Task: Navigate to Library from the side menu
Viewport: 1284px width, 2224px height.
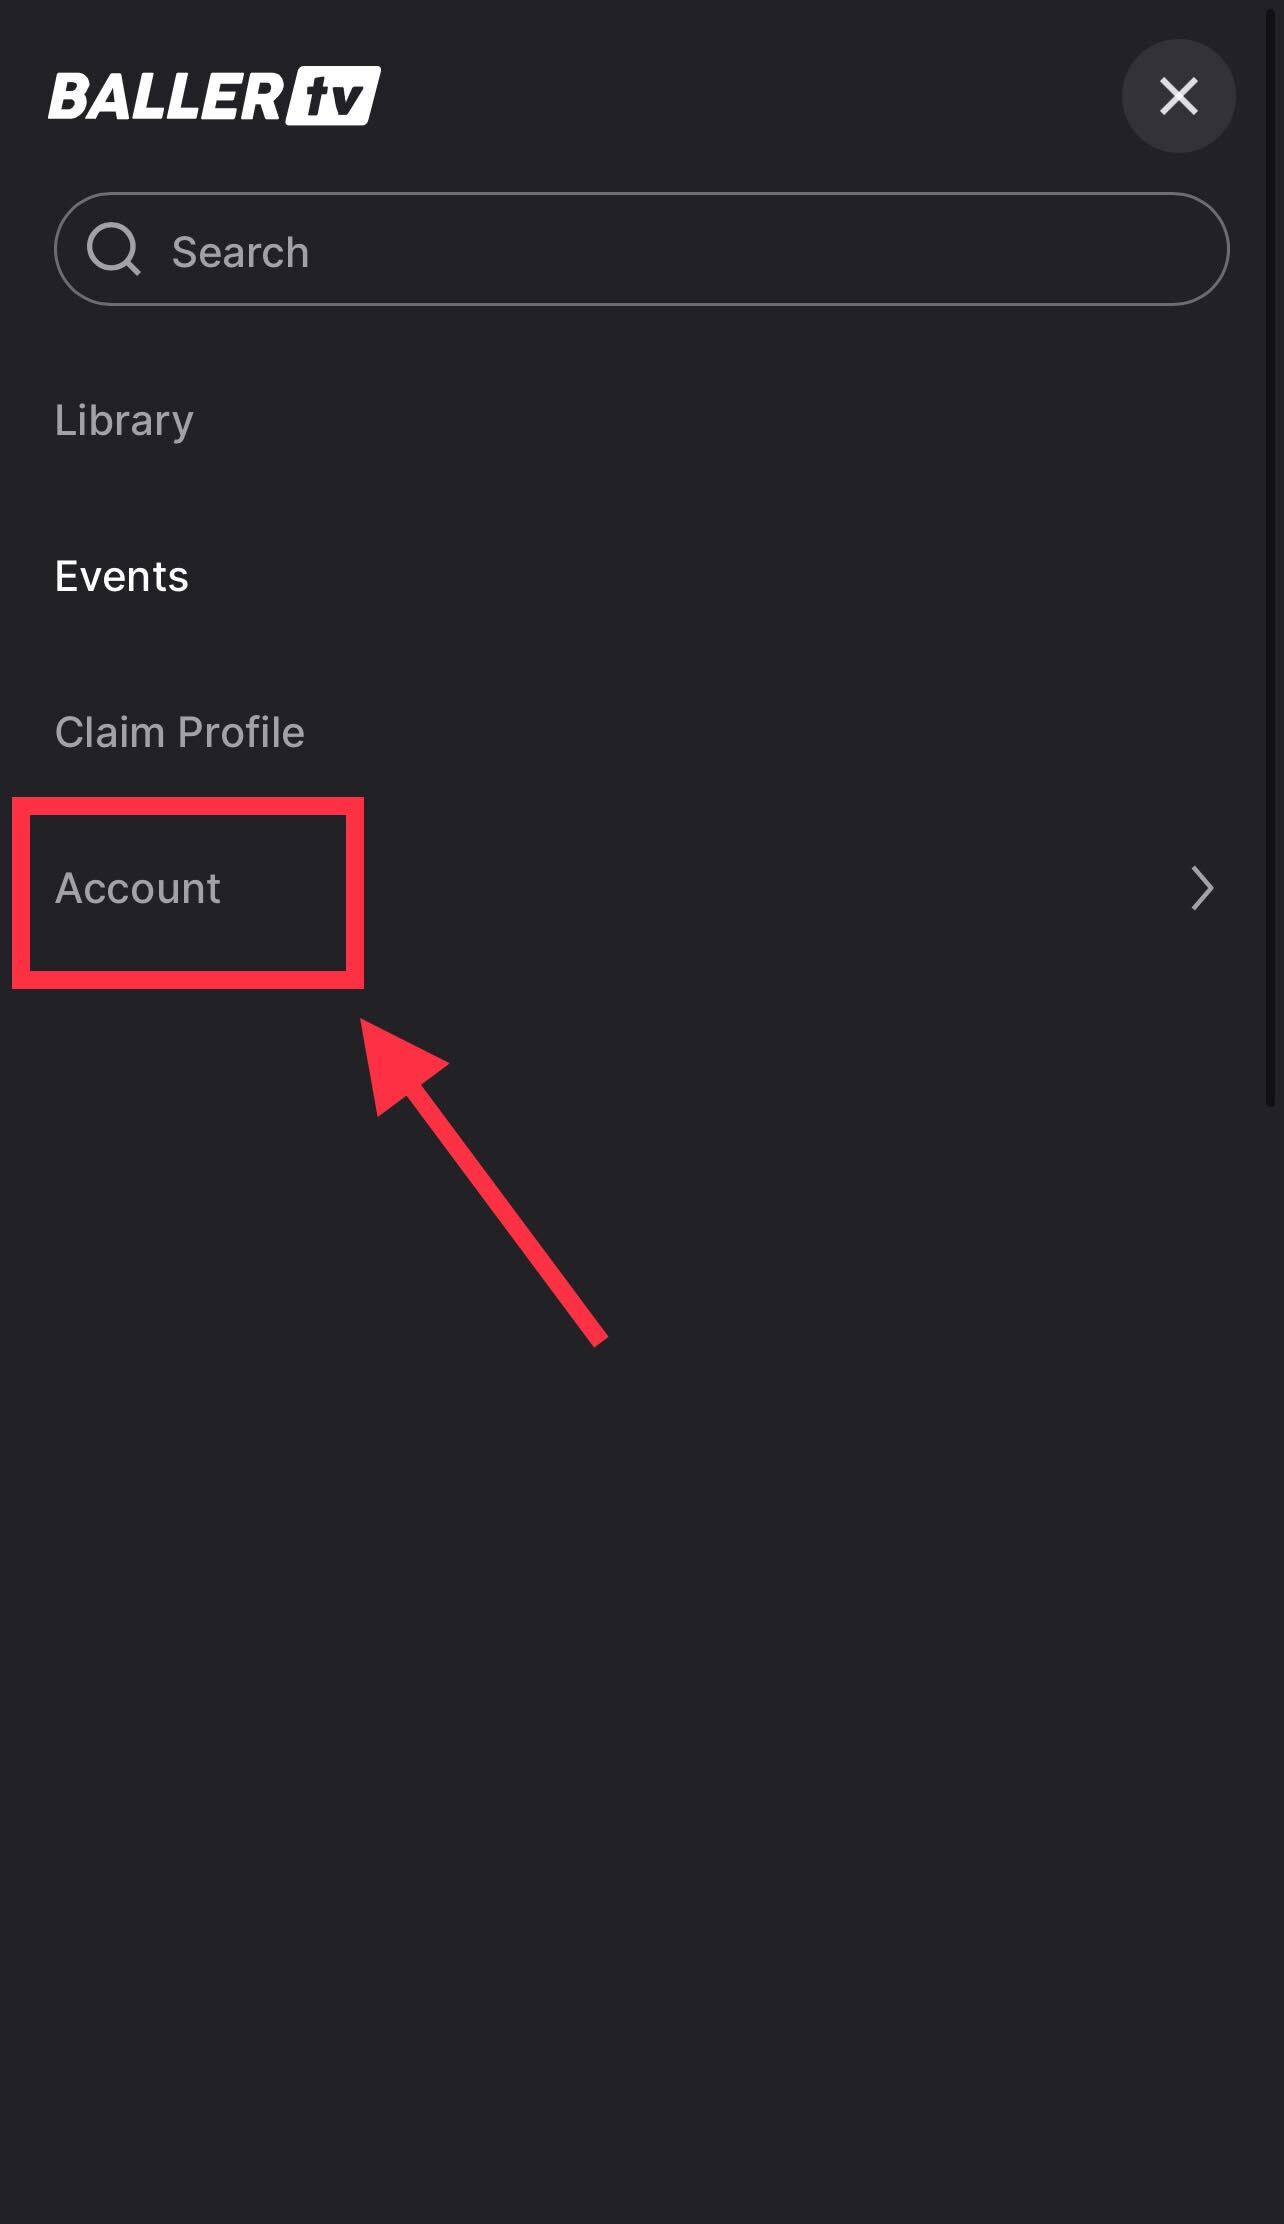Action: point(124,420)
